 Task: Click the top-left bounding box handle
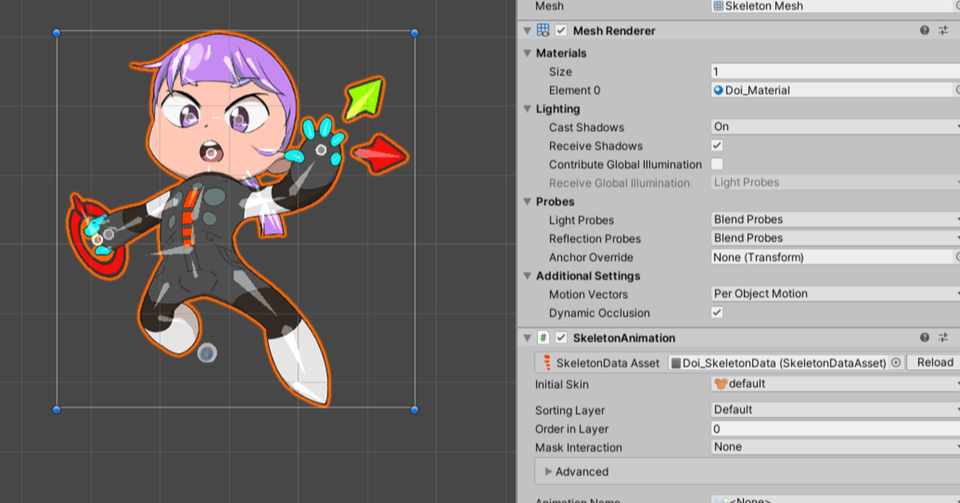[56, 32]
